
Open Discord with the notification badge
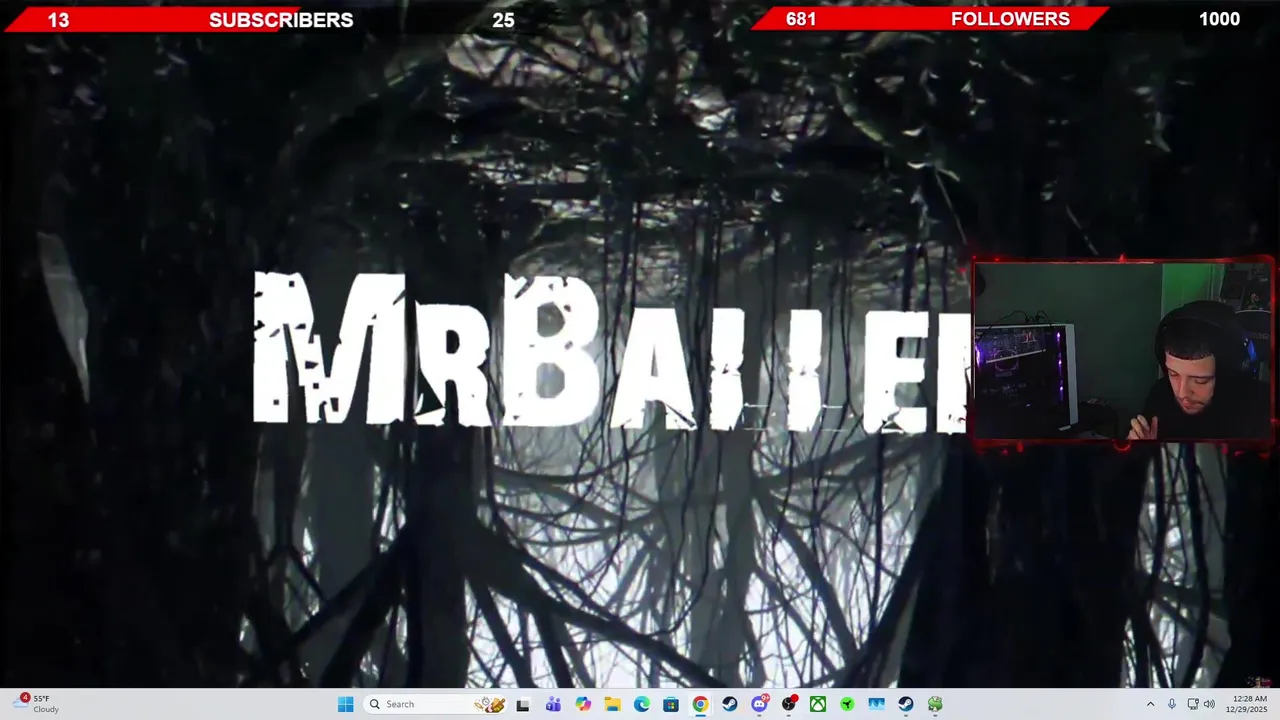(x=759, y=704)
